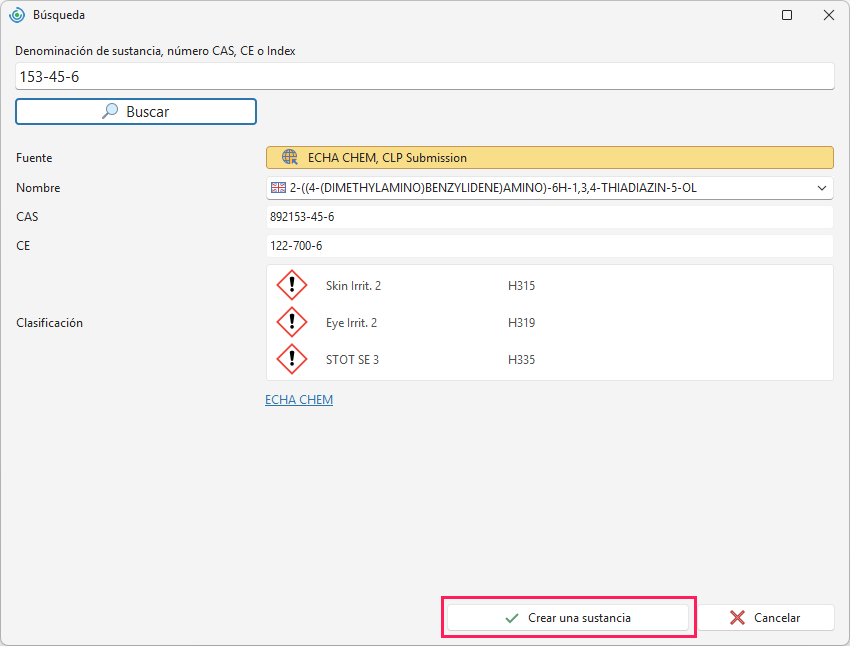Click the Buscar button
Image resolution: width=850 pixels, height=646 pixels.
pos(136,111)
